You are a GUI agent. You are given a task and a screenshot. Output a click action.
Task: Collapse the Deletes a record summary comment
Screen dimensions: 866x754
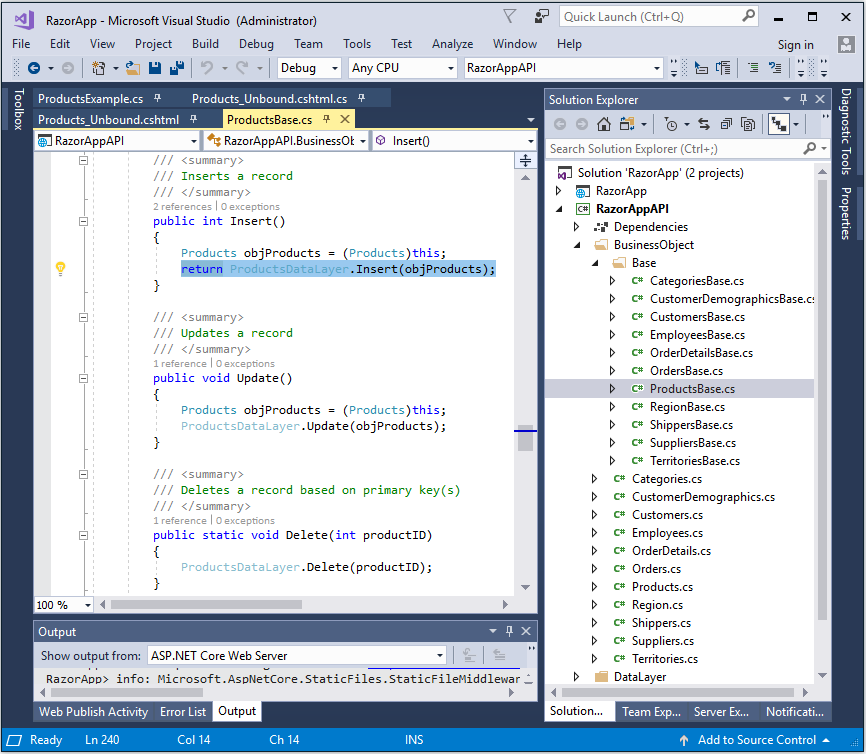pos(83,474)
